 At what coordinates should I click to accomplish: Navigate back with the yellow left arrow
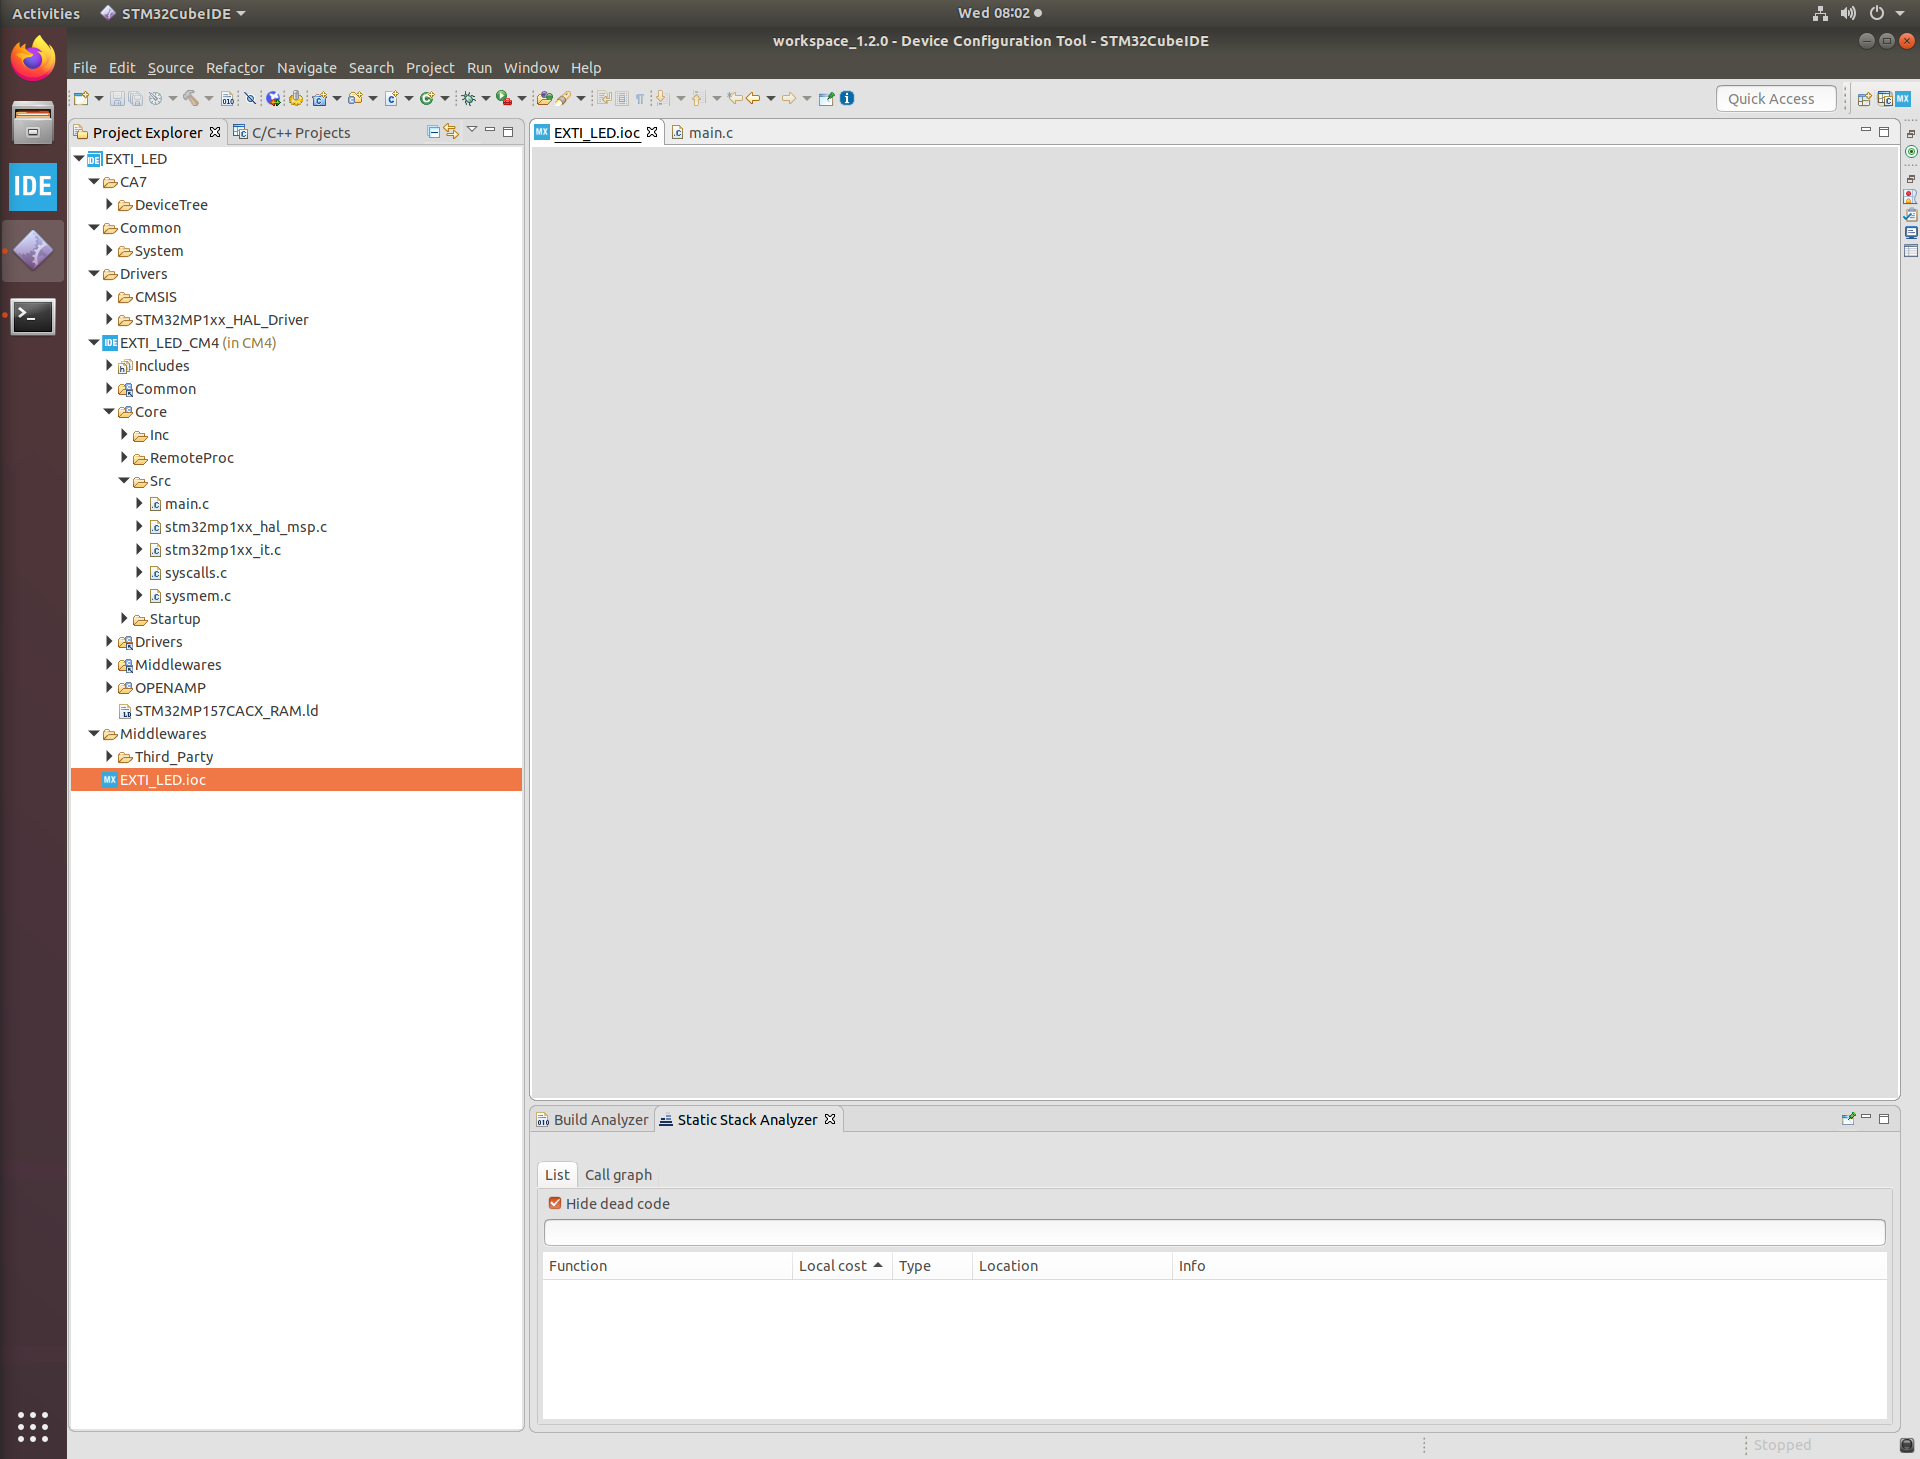[x=753, y=98]
